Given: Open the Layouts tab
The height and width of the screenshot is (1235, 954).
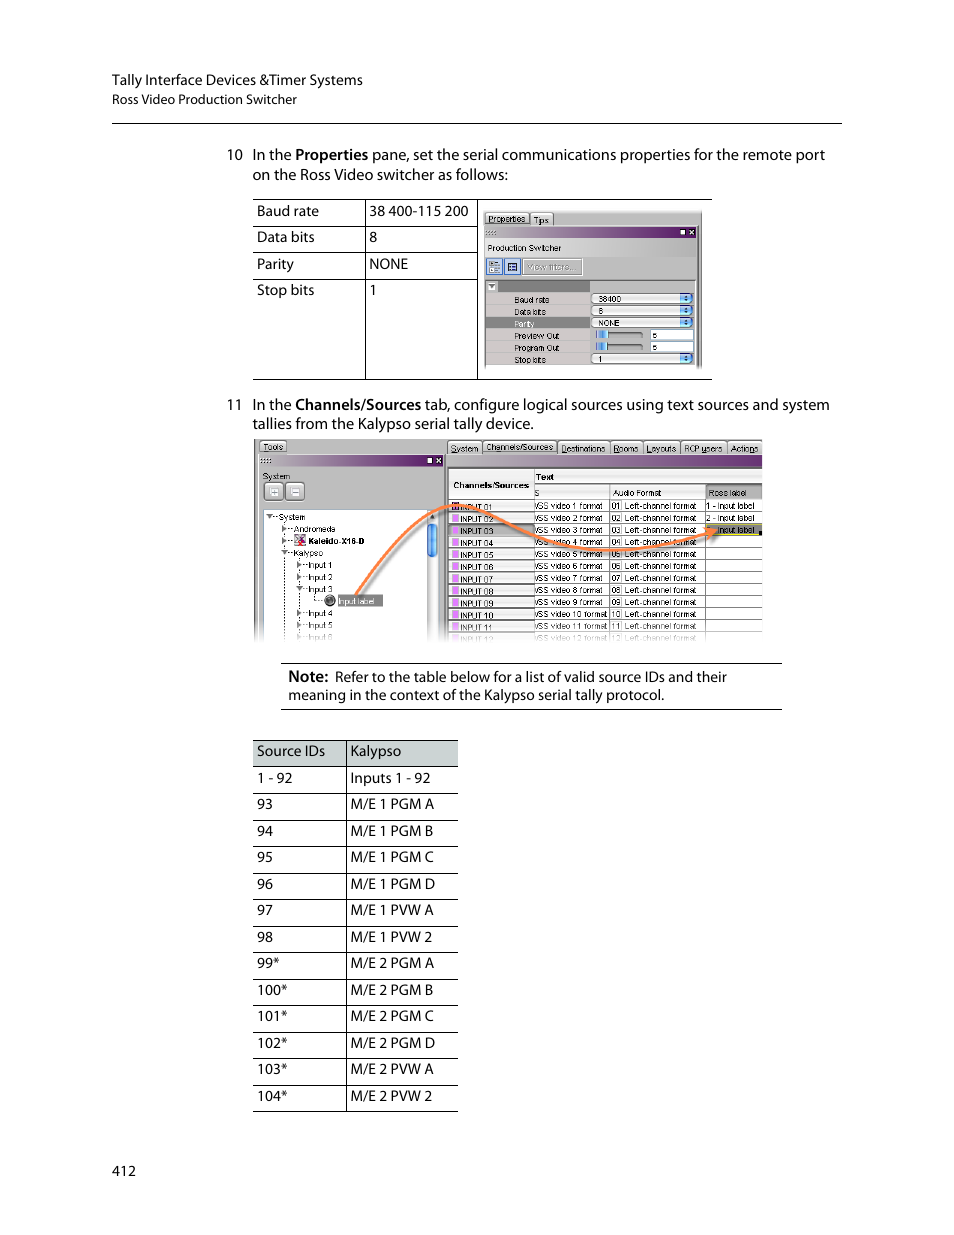Looking at the screenshot, I should pos(661,448).
